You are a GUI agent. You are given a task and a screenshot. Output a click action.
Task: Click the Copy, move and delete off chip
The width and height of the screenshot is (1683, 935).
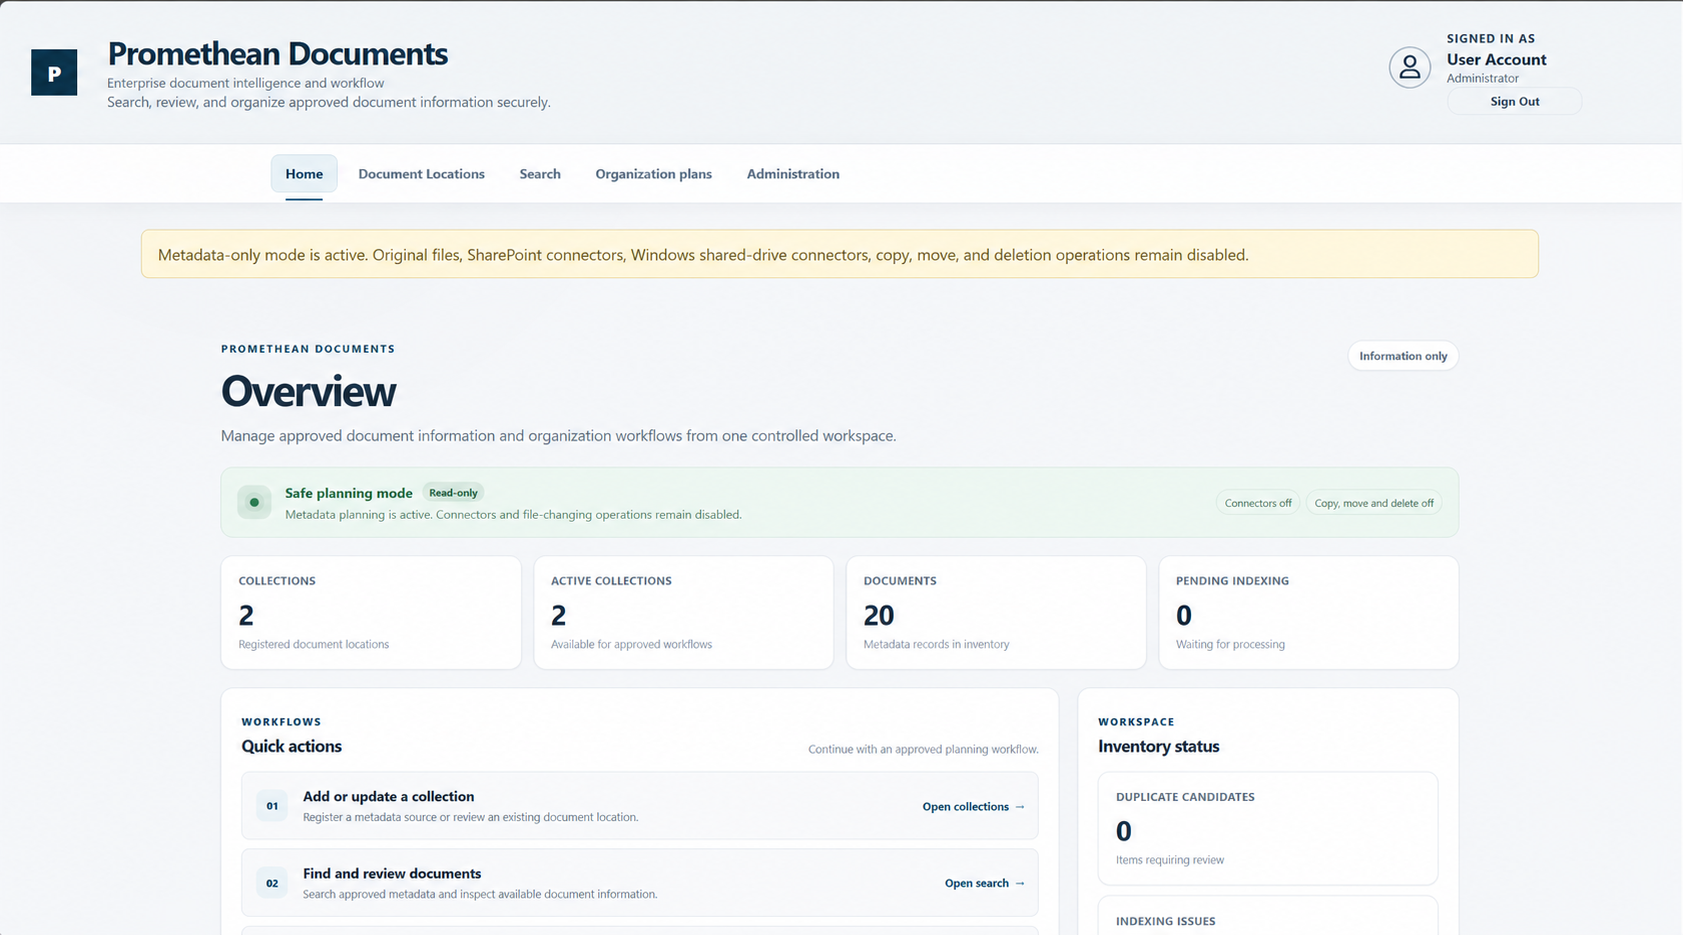1374,503
